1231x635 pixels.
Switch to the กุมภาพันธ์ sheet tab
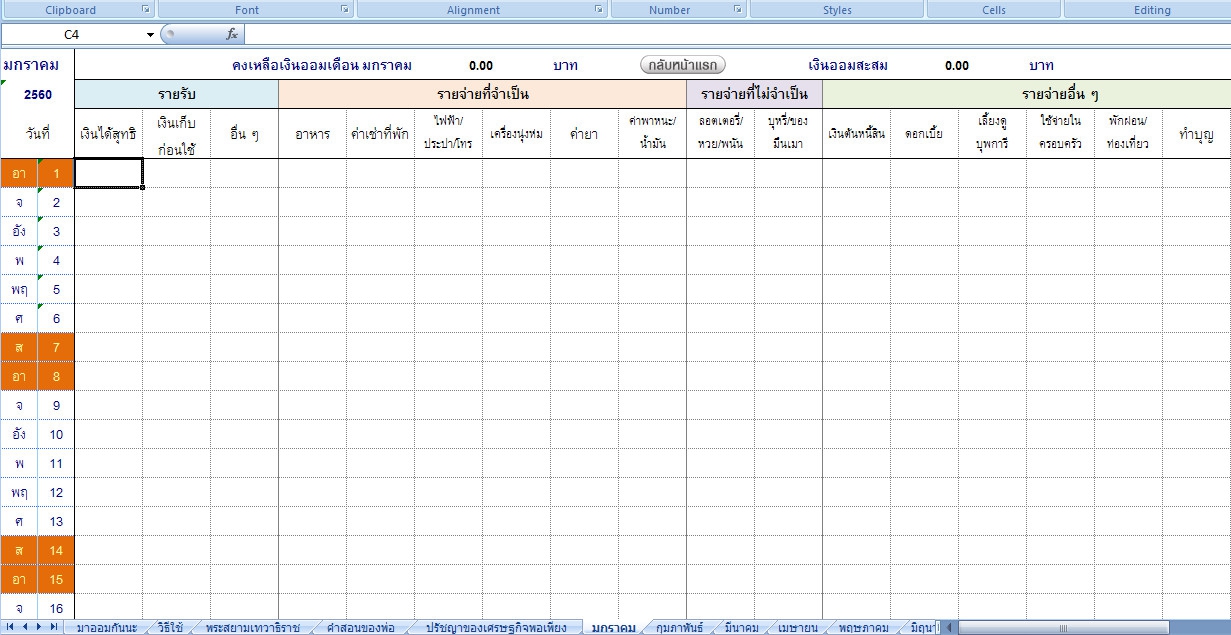click(x=680, y=627)
